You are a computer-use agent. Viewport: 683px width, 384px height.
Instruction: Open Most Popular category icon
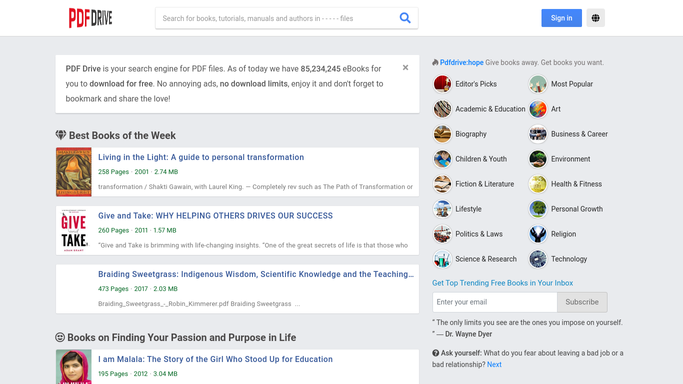(x=538, y=84)
